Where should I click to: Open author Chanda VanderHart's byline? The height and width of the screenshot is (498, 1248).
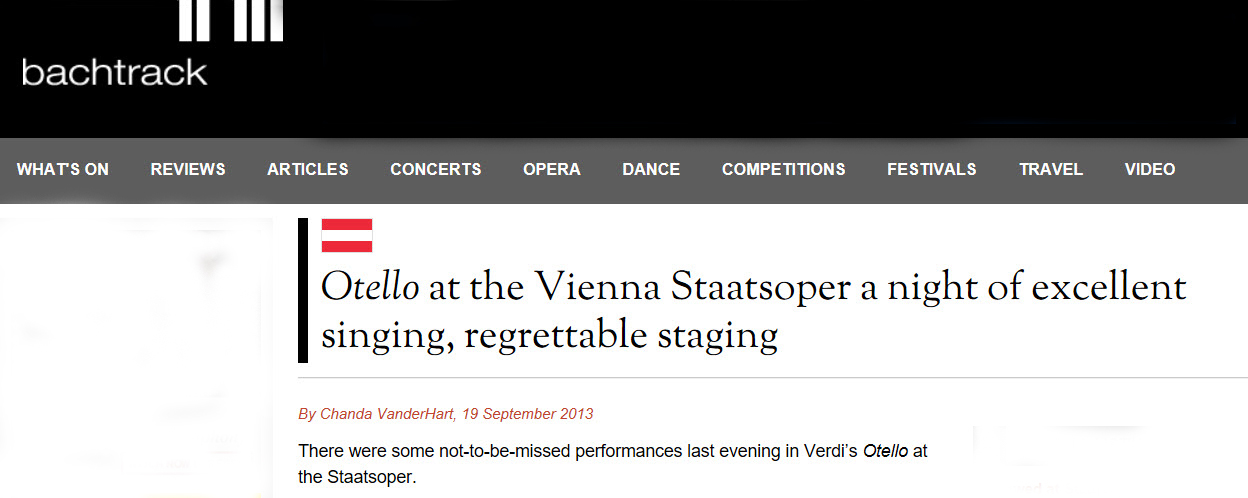386,413
